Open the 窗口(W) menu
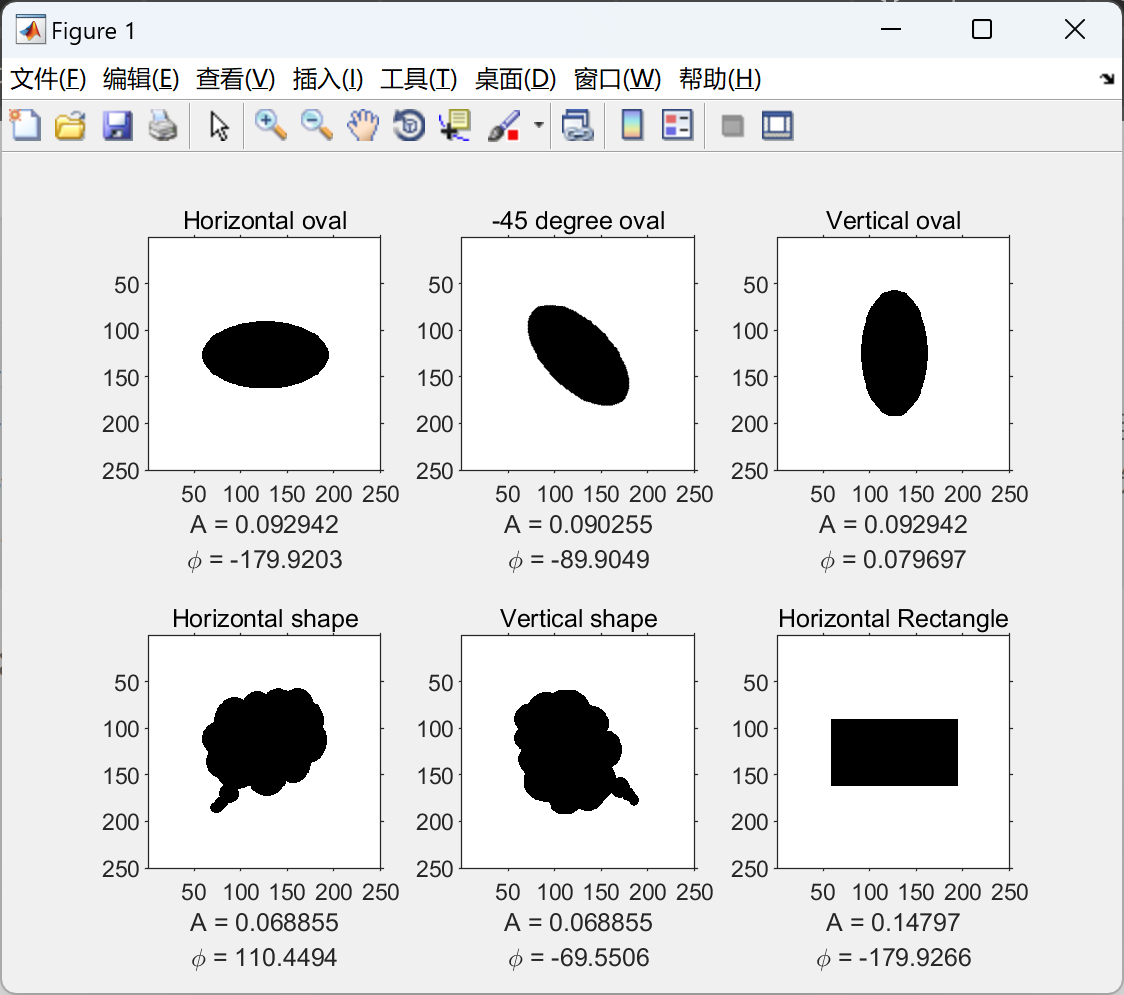Image resolution: width=1124 pixels, height=995 pixels. [x=617, y=79]
